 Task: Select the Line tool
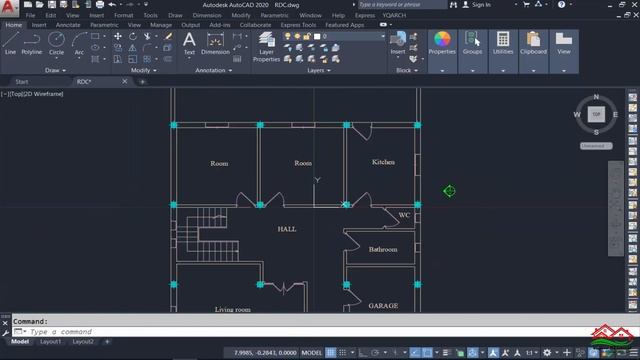10,43
